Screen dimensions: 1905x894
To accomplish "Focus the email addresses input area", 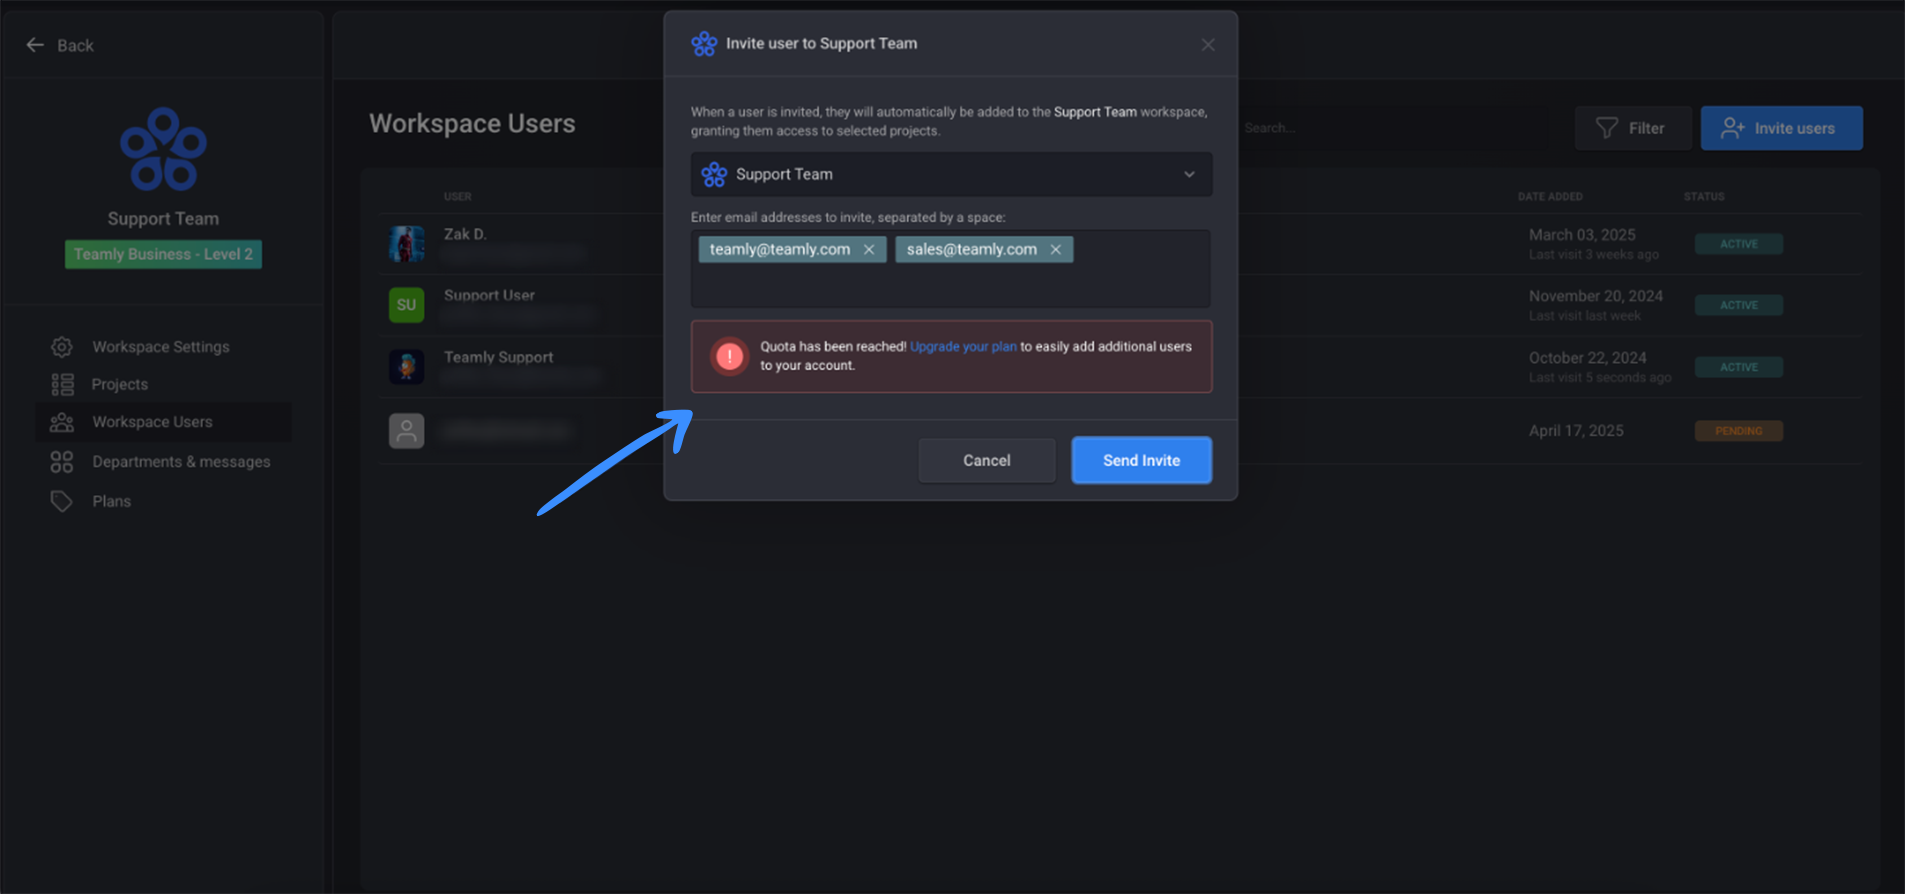I will (x=951, y=268).
